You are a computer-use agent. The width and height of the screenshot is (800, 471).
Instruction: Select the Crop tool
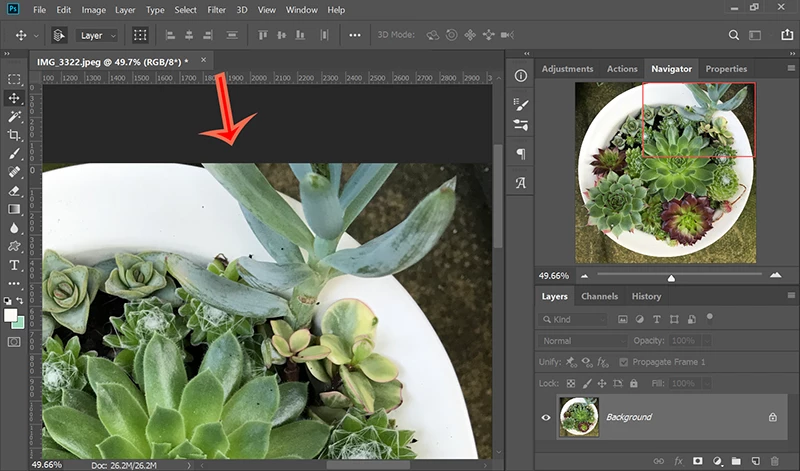point(14,135)
